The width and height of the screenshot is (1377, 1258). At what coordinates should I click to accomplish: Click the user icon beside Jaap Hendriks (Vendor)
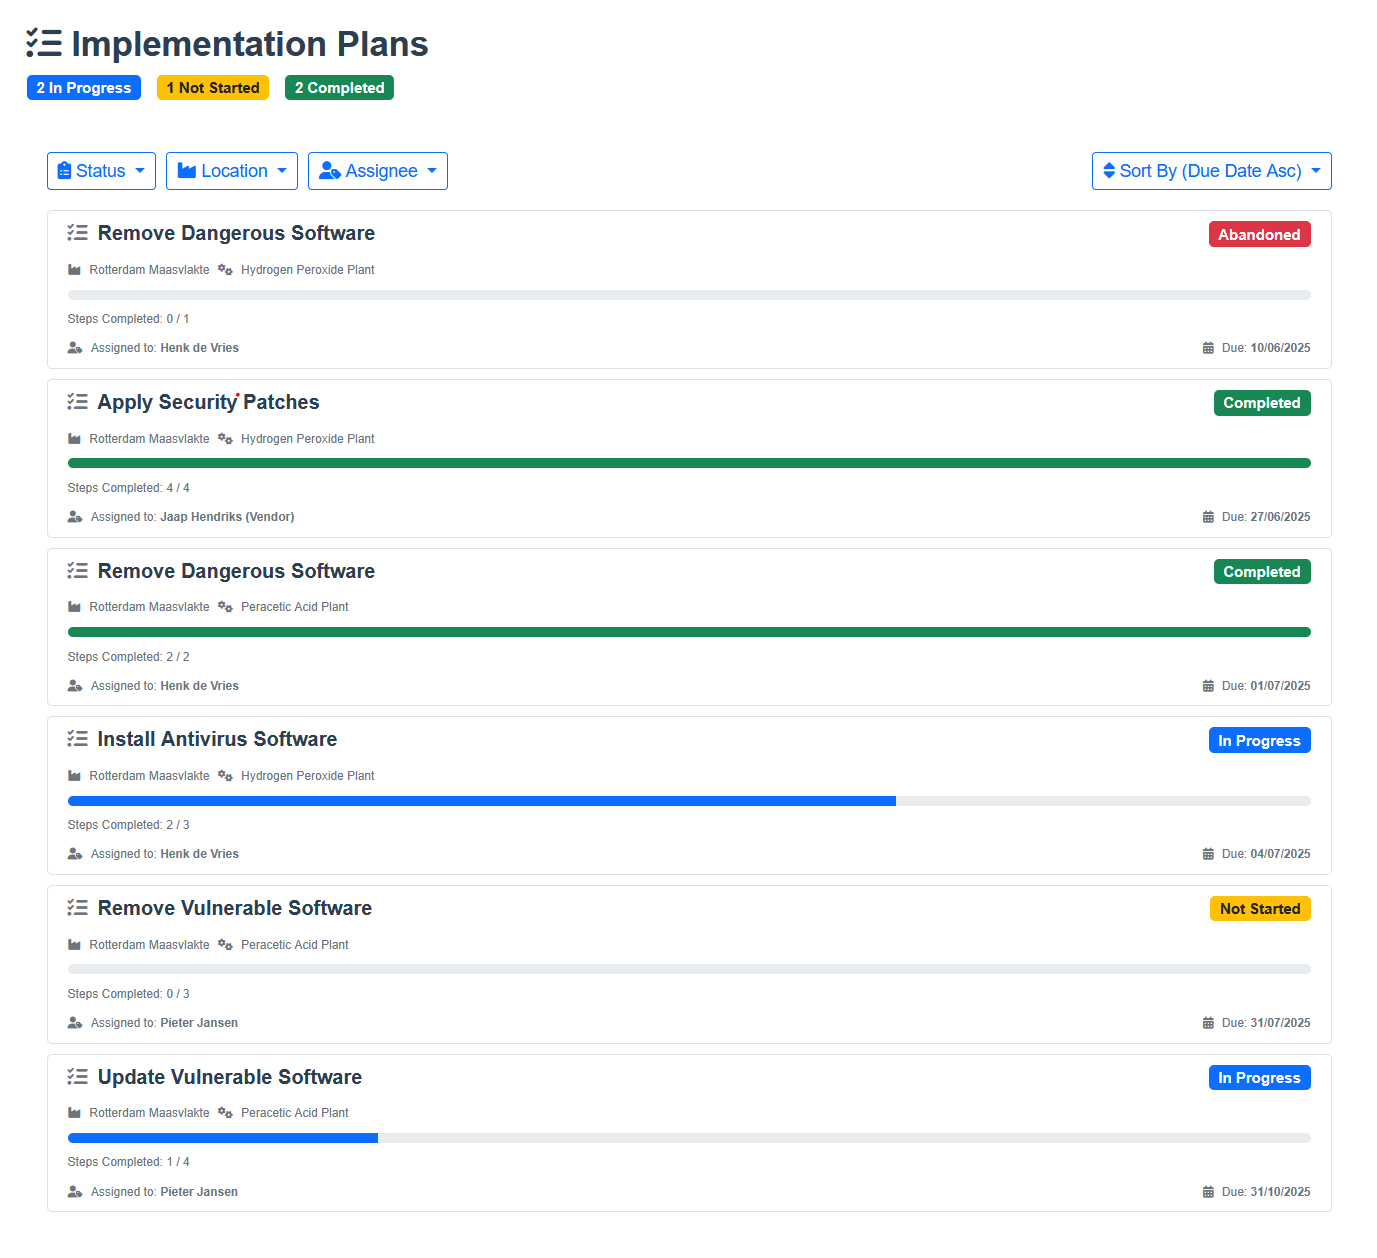tap(75, 517)
